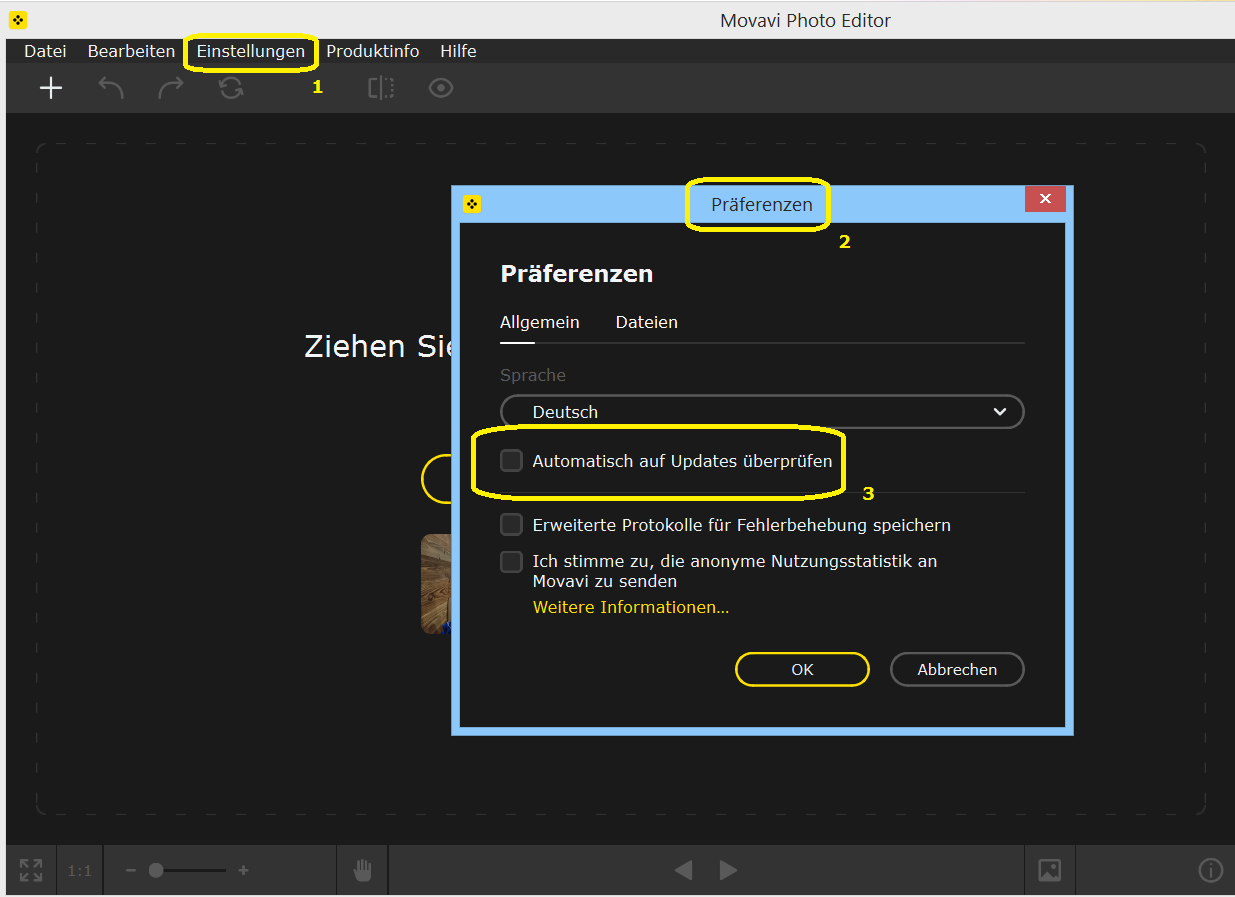Screen dimensions: 1235x897
Task: Click the fullscreen expand icon
Action: 31,870
